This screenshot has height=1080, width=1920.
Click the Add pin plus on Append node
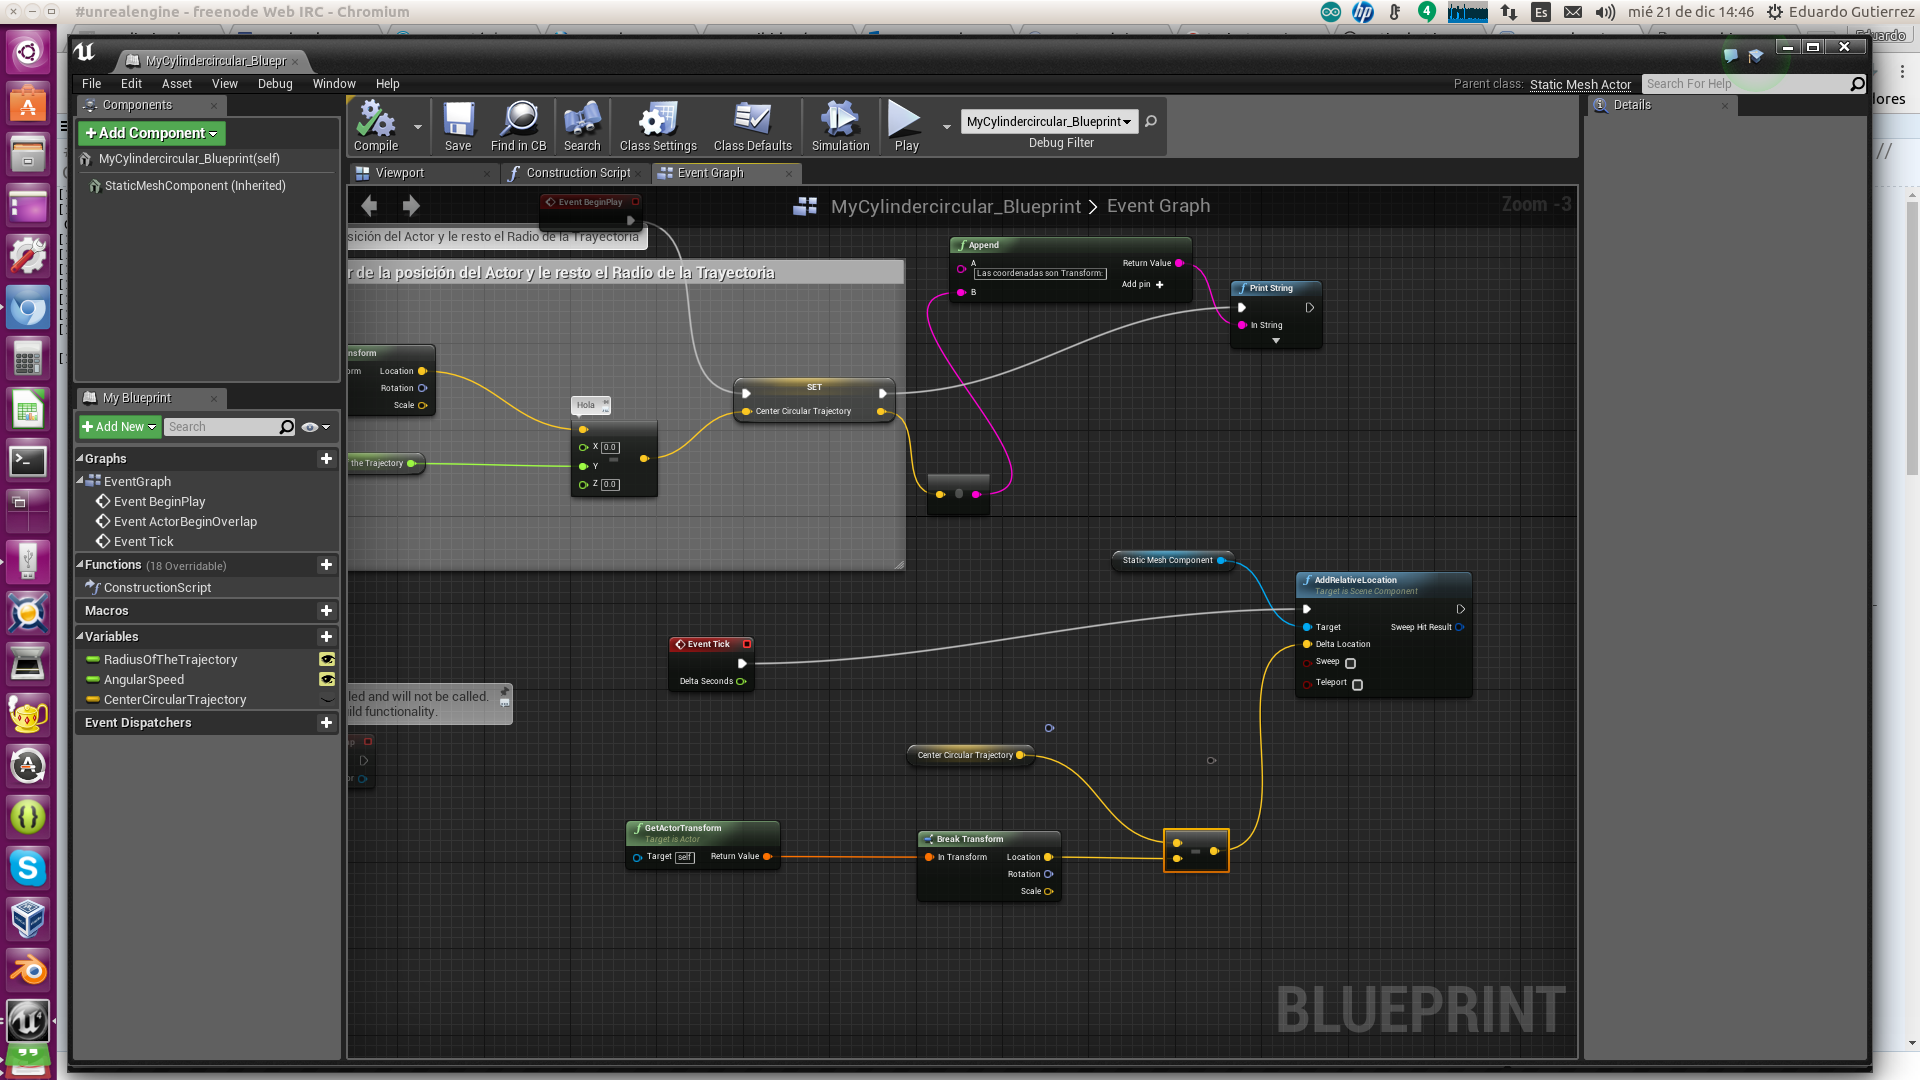[1159, 284]
